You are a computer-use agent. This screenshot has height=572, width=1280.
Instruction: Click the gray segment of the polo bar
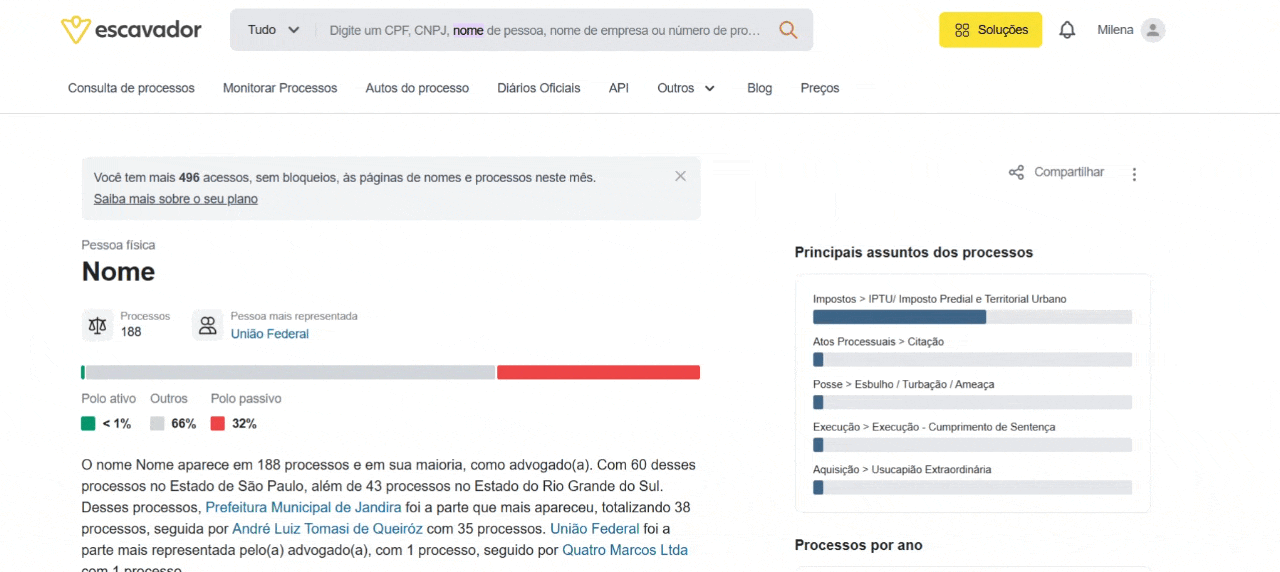290,372
